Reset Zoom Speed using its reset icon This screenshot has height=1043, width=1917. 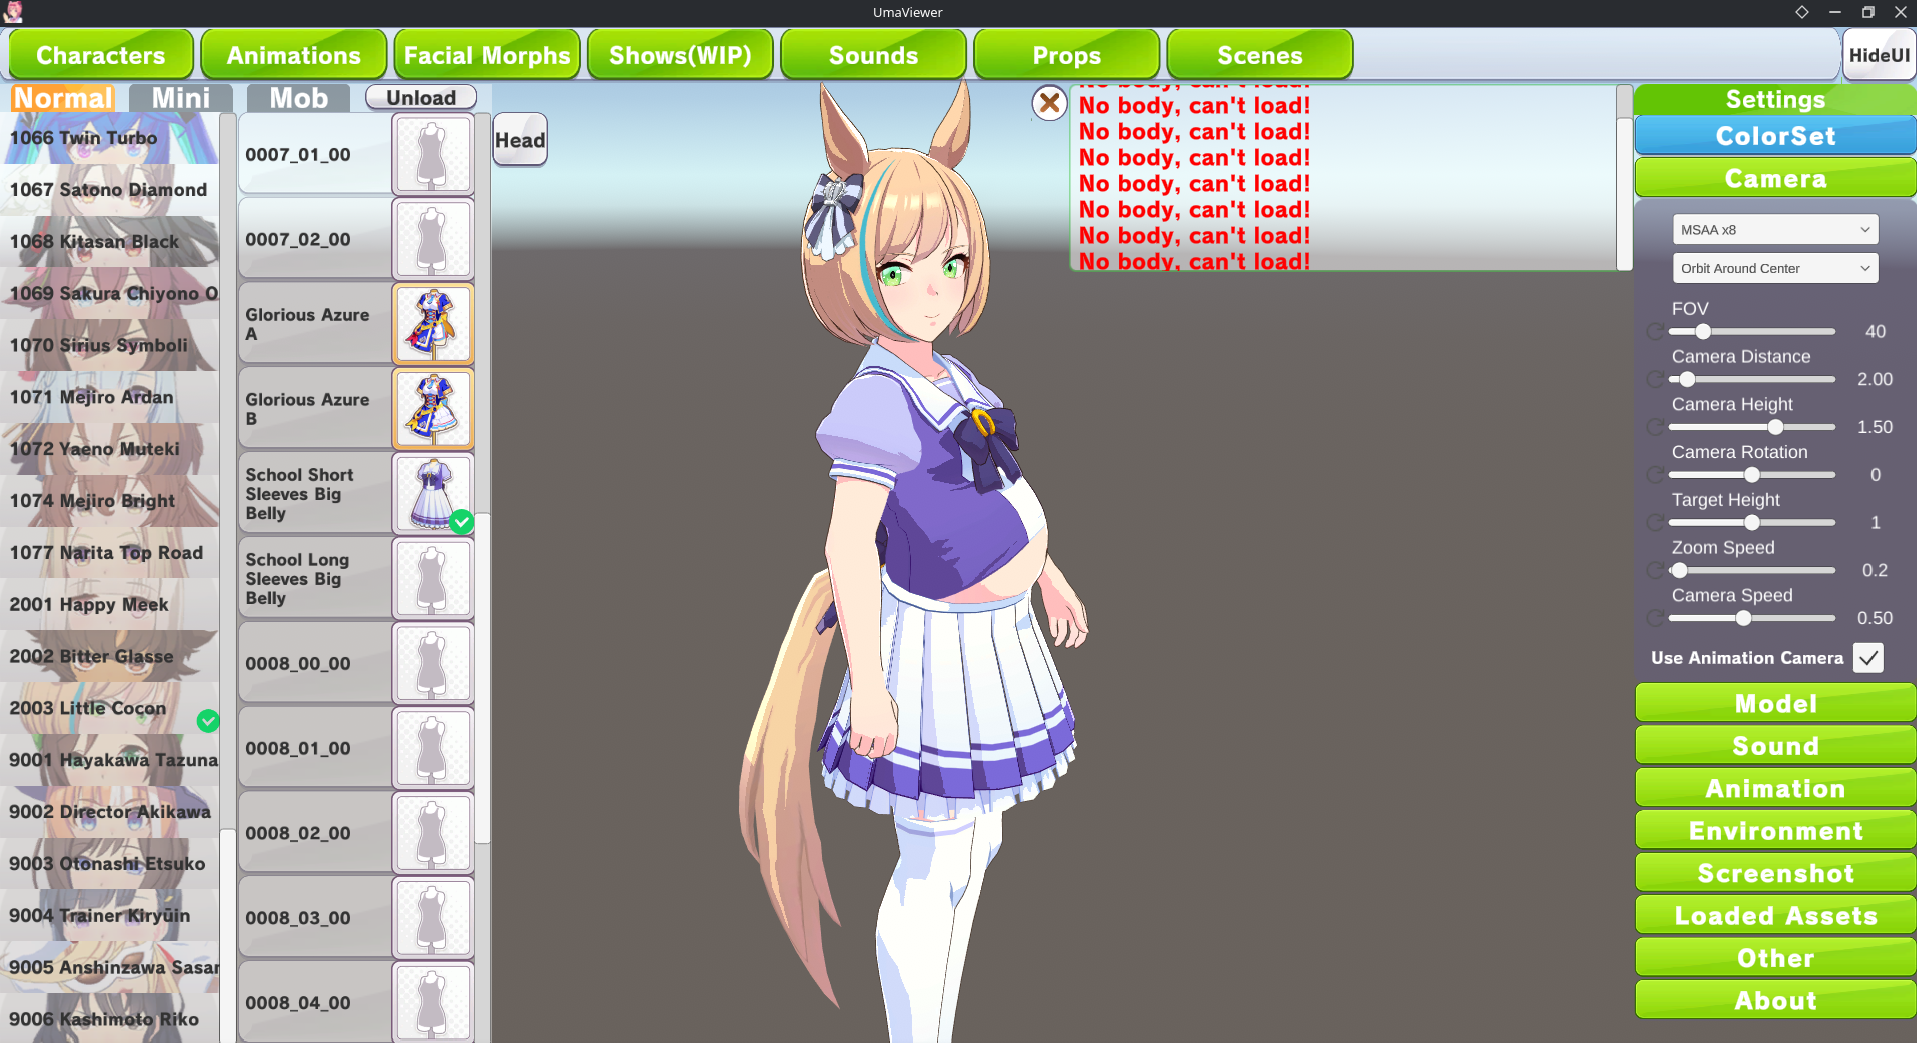[x=1655, y=571]
